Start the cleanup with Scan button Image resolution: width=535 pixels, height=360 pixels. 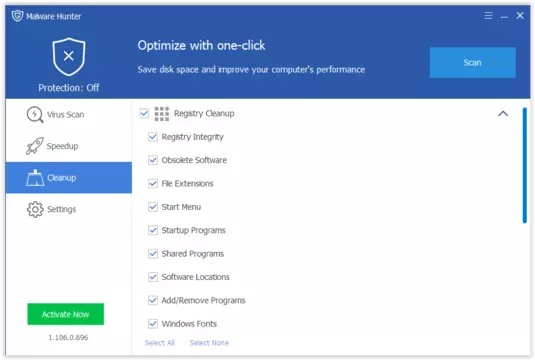(473, 62)
